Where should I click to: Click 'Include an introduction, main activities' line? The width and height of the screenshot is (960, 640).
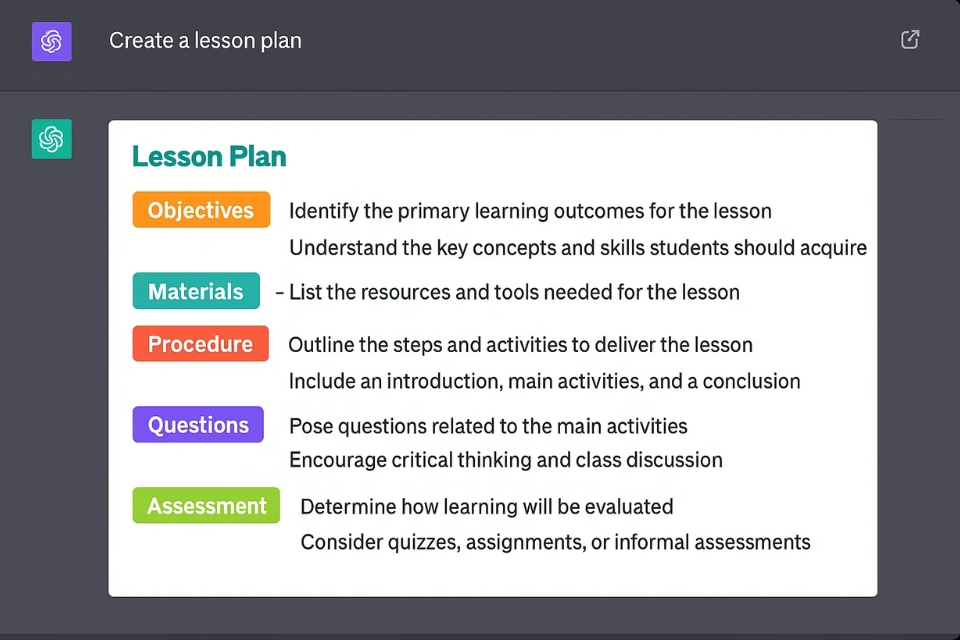tap(544, 381)
